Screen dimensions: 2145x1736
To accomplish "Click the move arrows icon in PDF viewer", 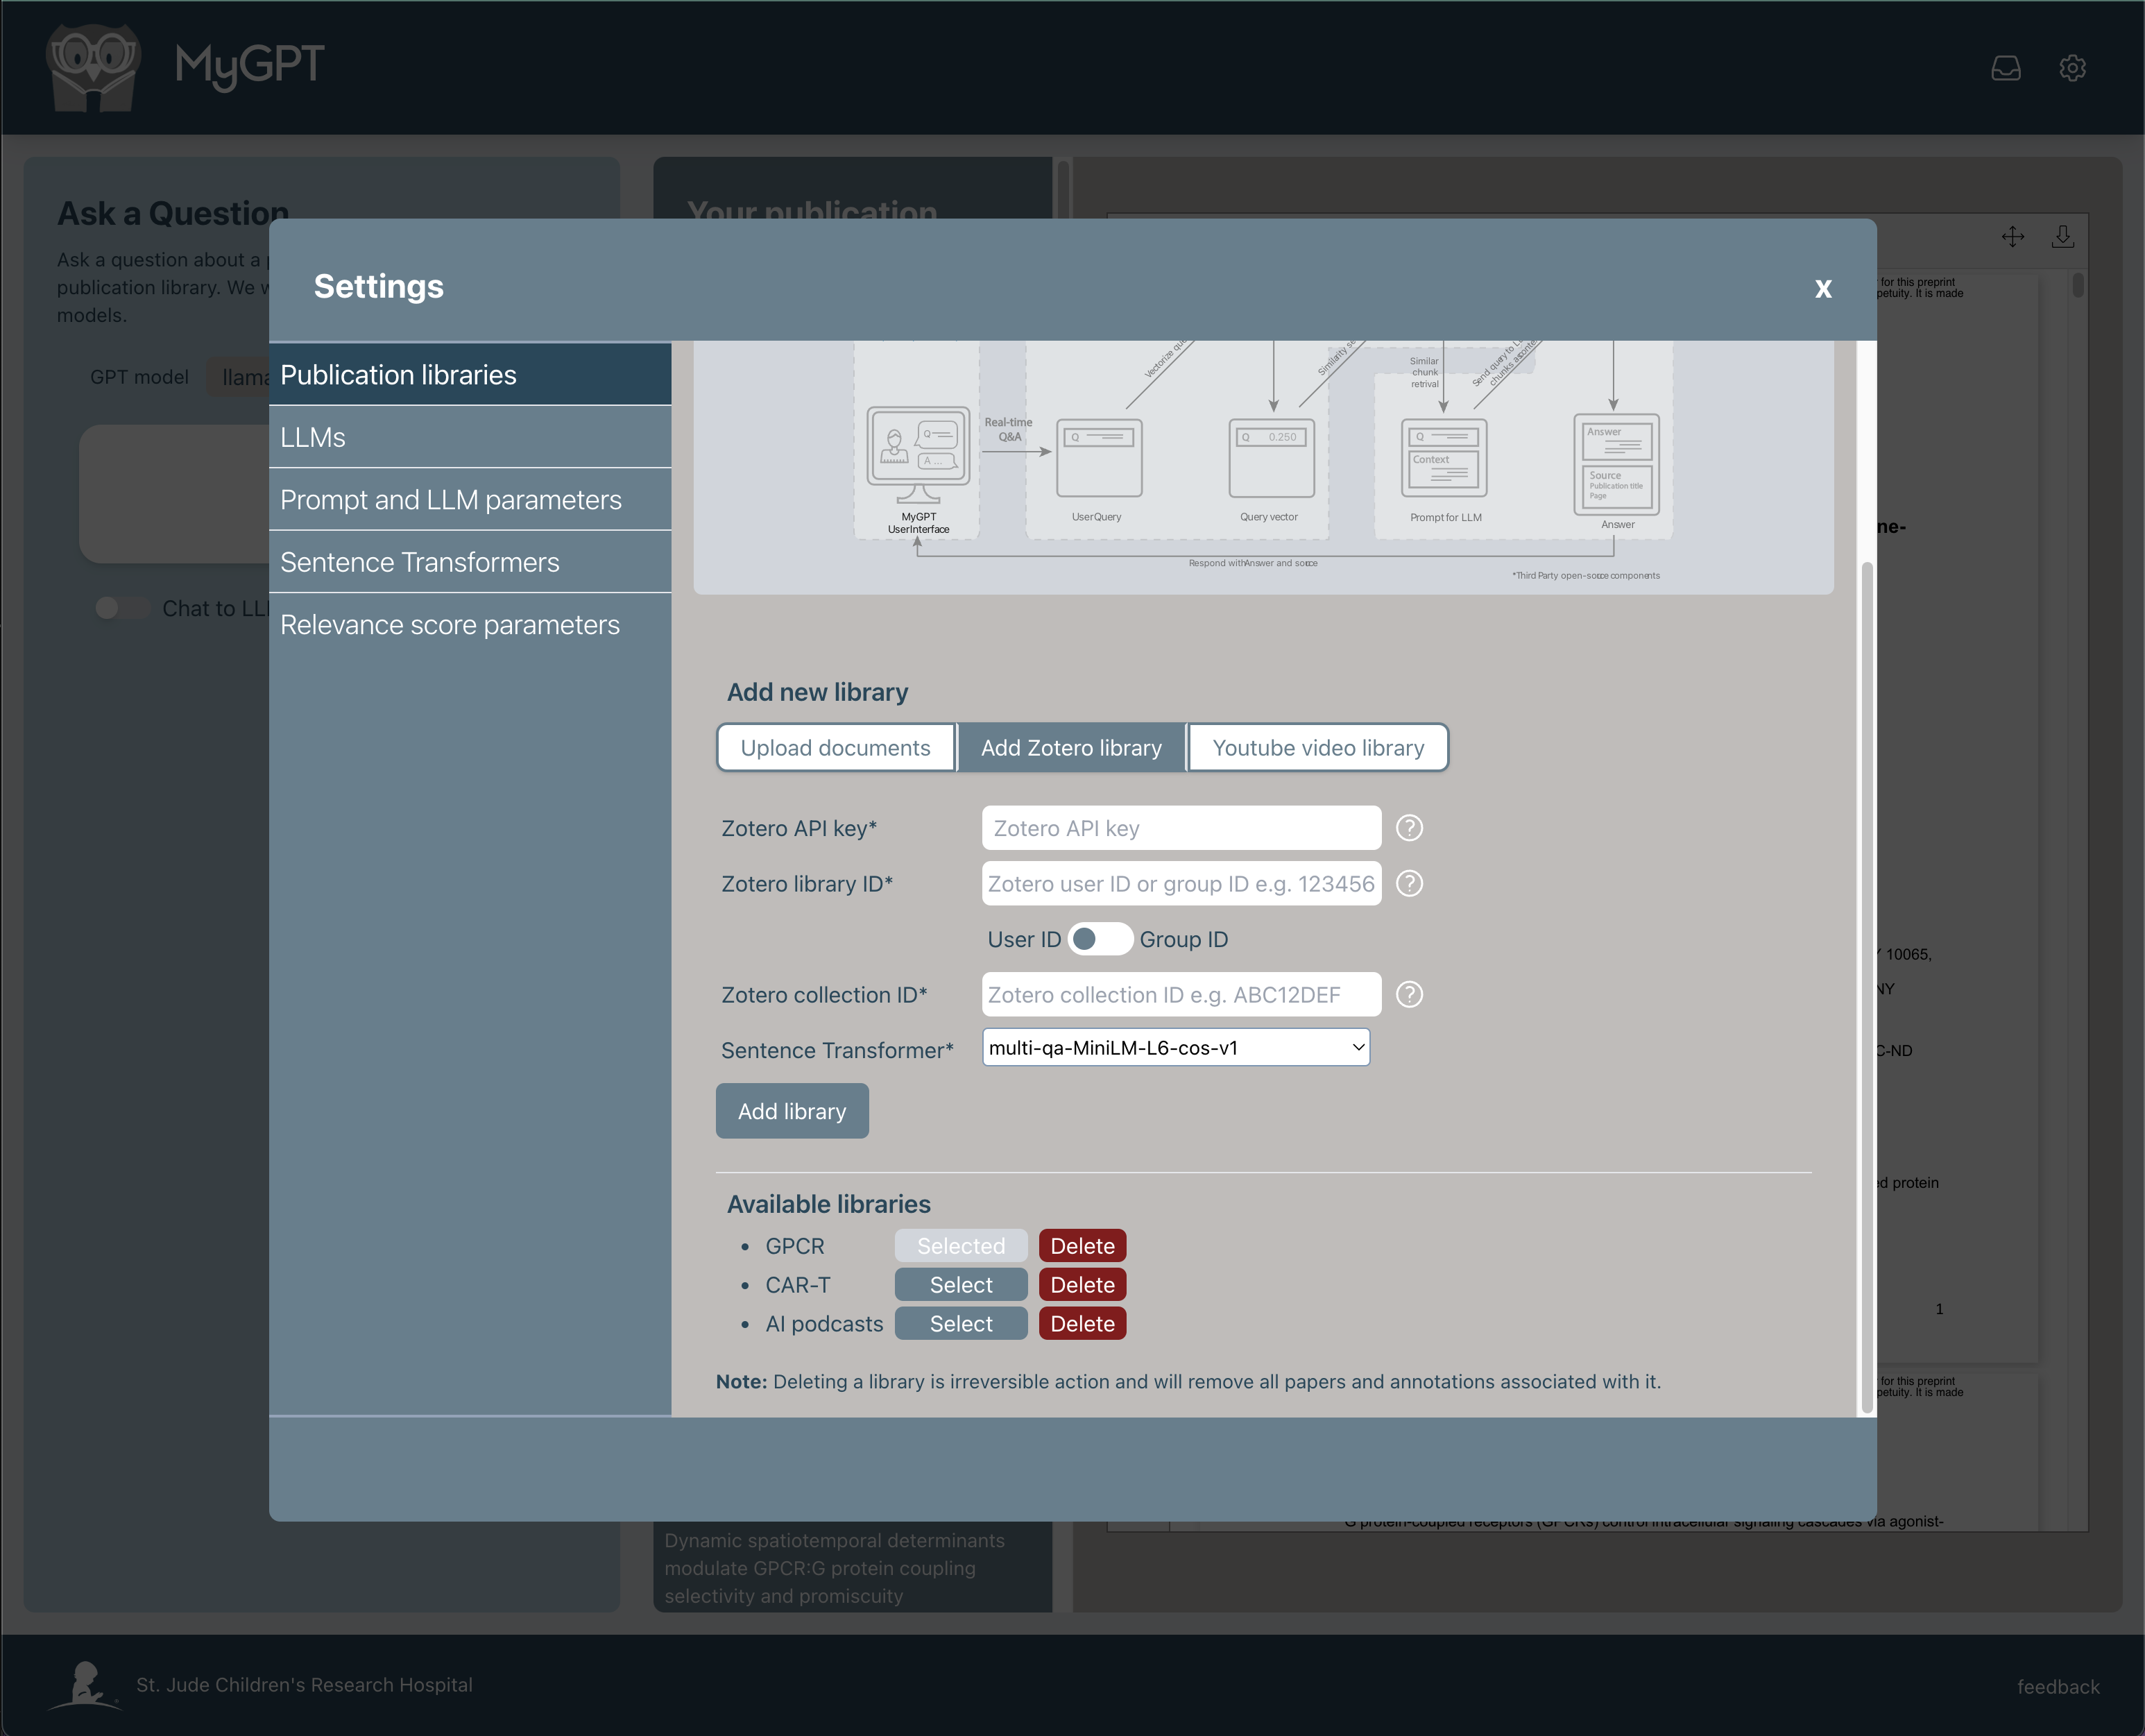I will click(2012, 236).
